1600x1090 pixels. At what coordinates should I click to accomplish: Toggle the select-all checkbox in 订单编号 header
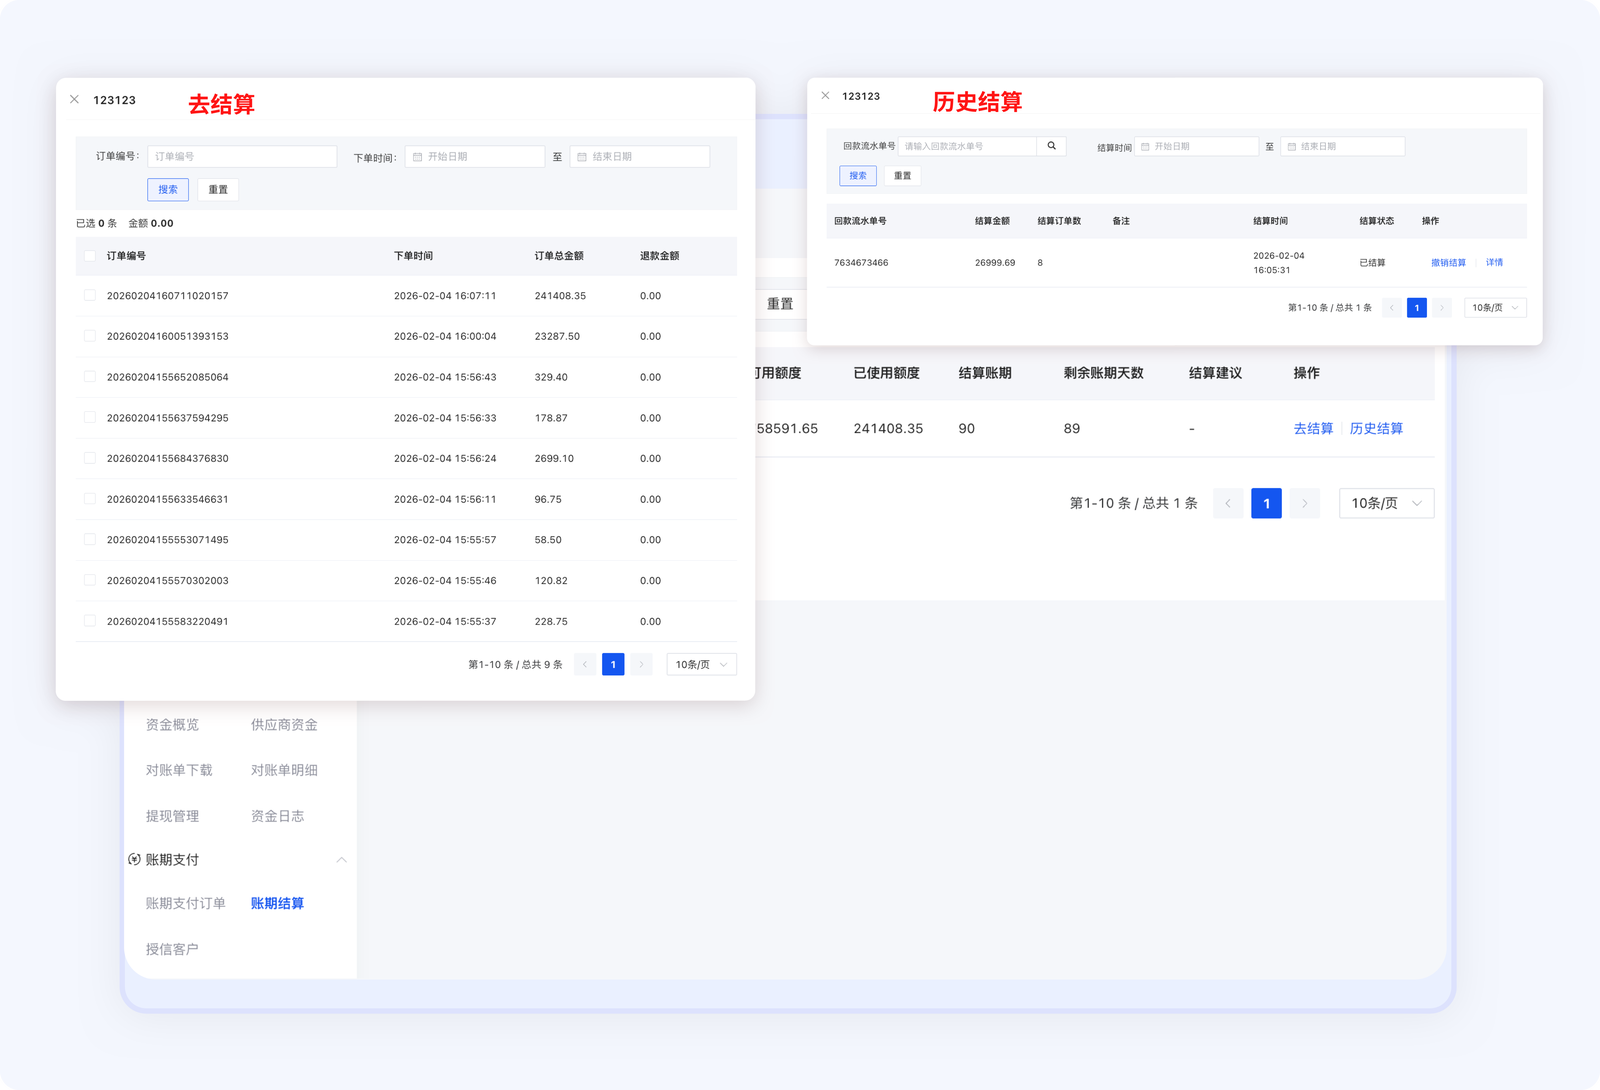point(90,256)
